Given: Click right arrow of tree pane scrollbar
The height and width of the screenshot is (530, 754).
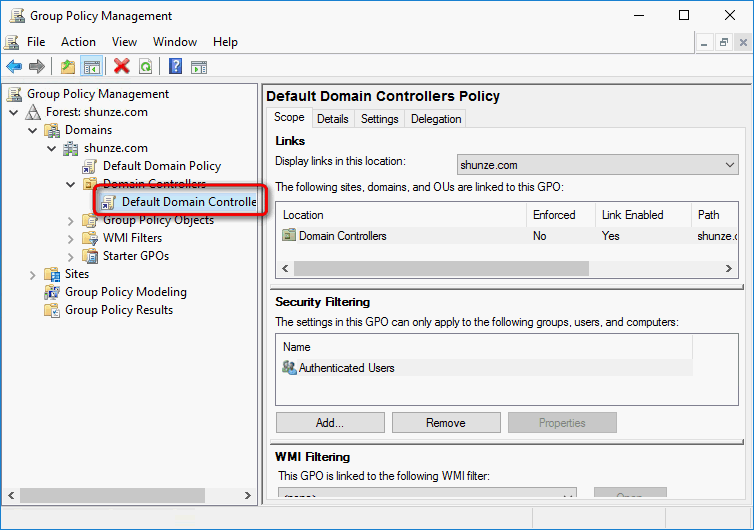Looking at the screenshot, I should (248, 495).
